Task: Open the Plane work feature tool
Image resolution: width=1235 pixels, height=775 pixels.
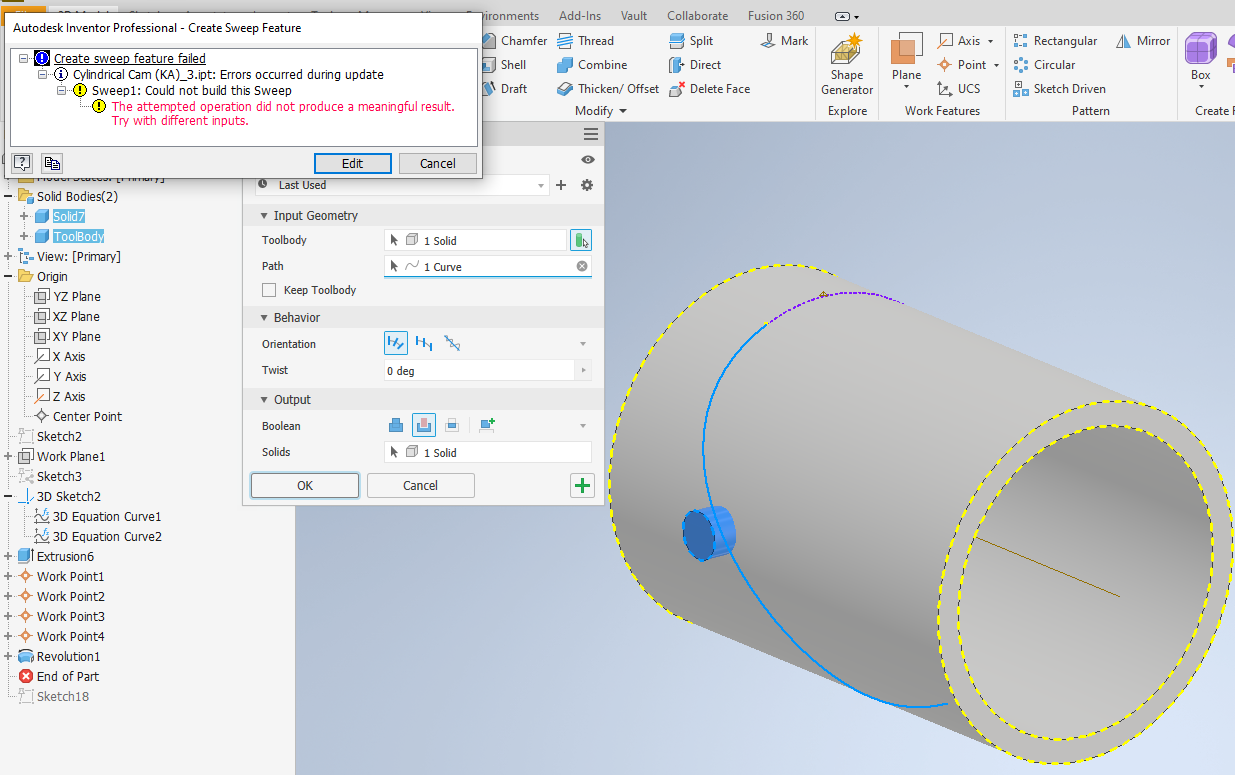Action: 906,58
